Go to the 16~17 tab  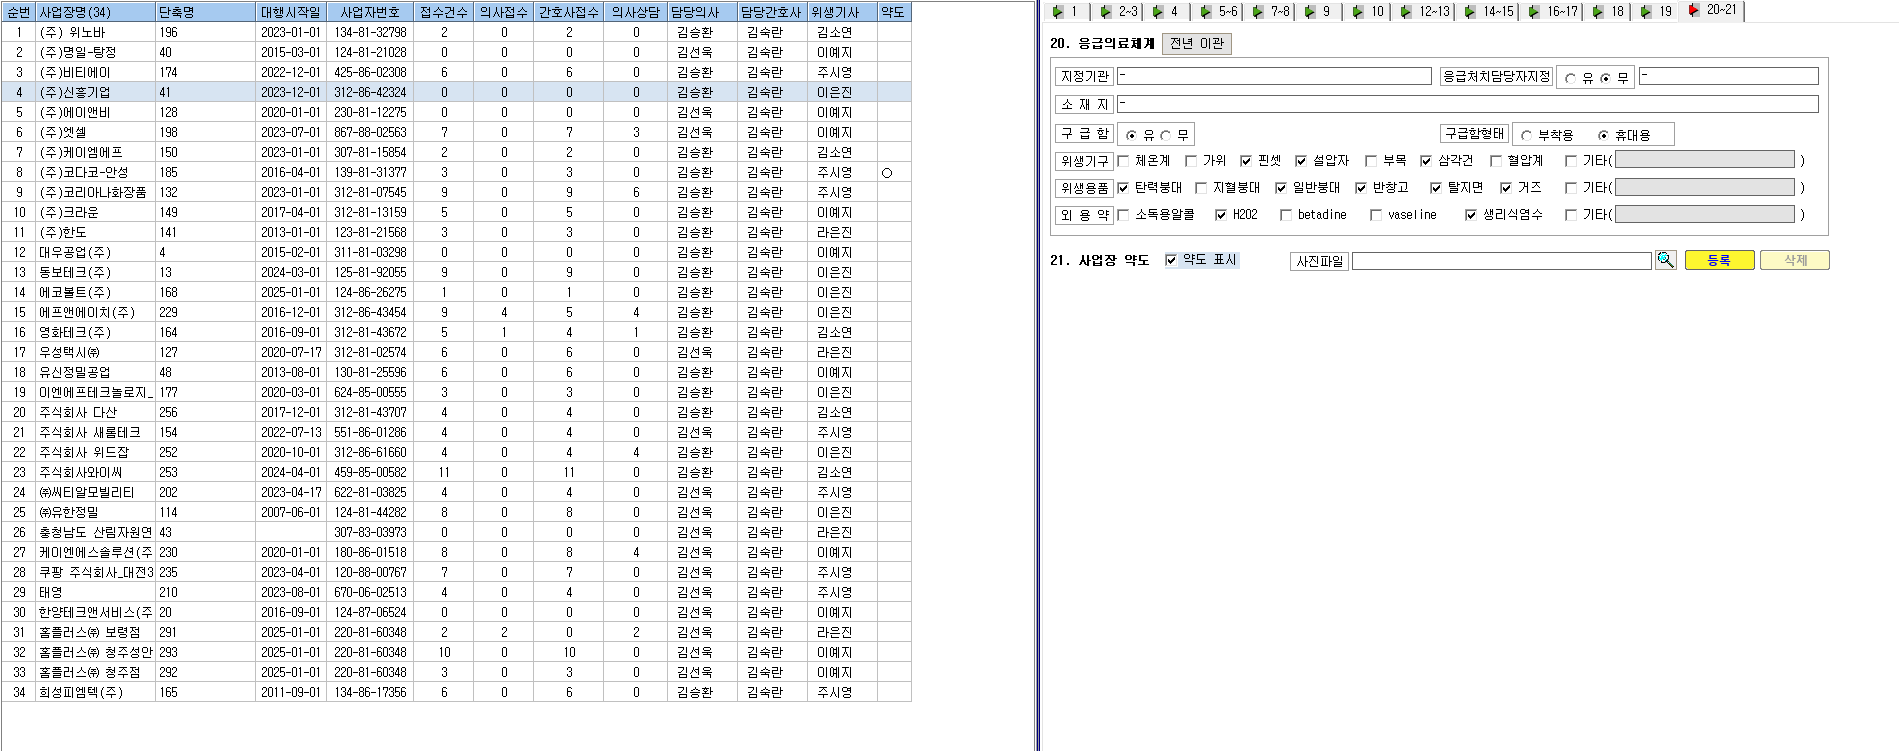pyautogui.click(x=1553, y=12)
